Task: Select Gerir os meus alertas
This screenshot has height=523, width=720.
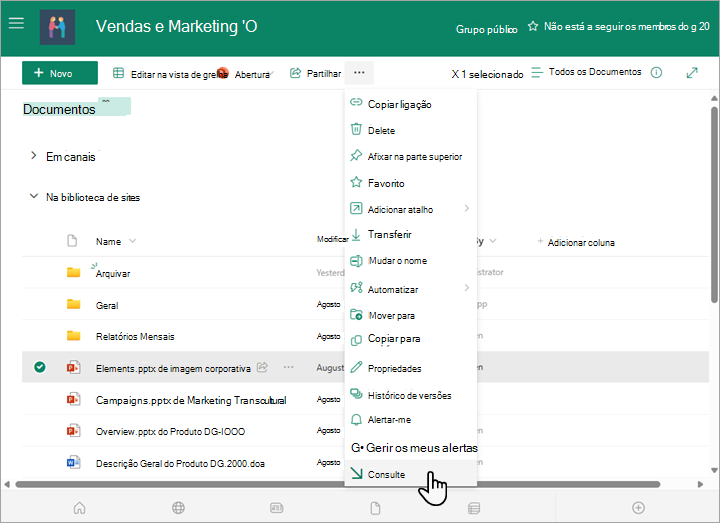Action: point(411,447)
